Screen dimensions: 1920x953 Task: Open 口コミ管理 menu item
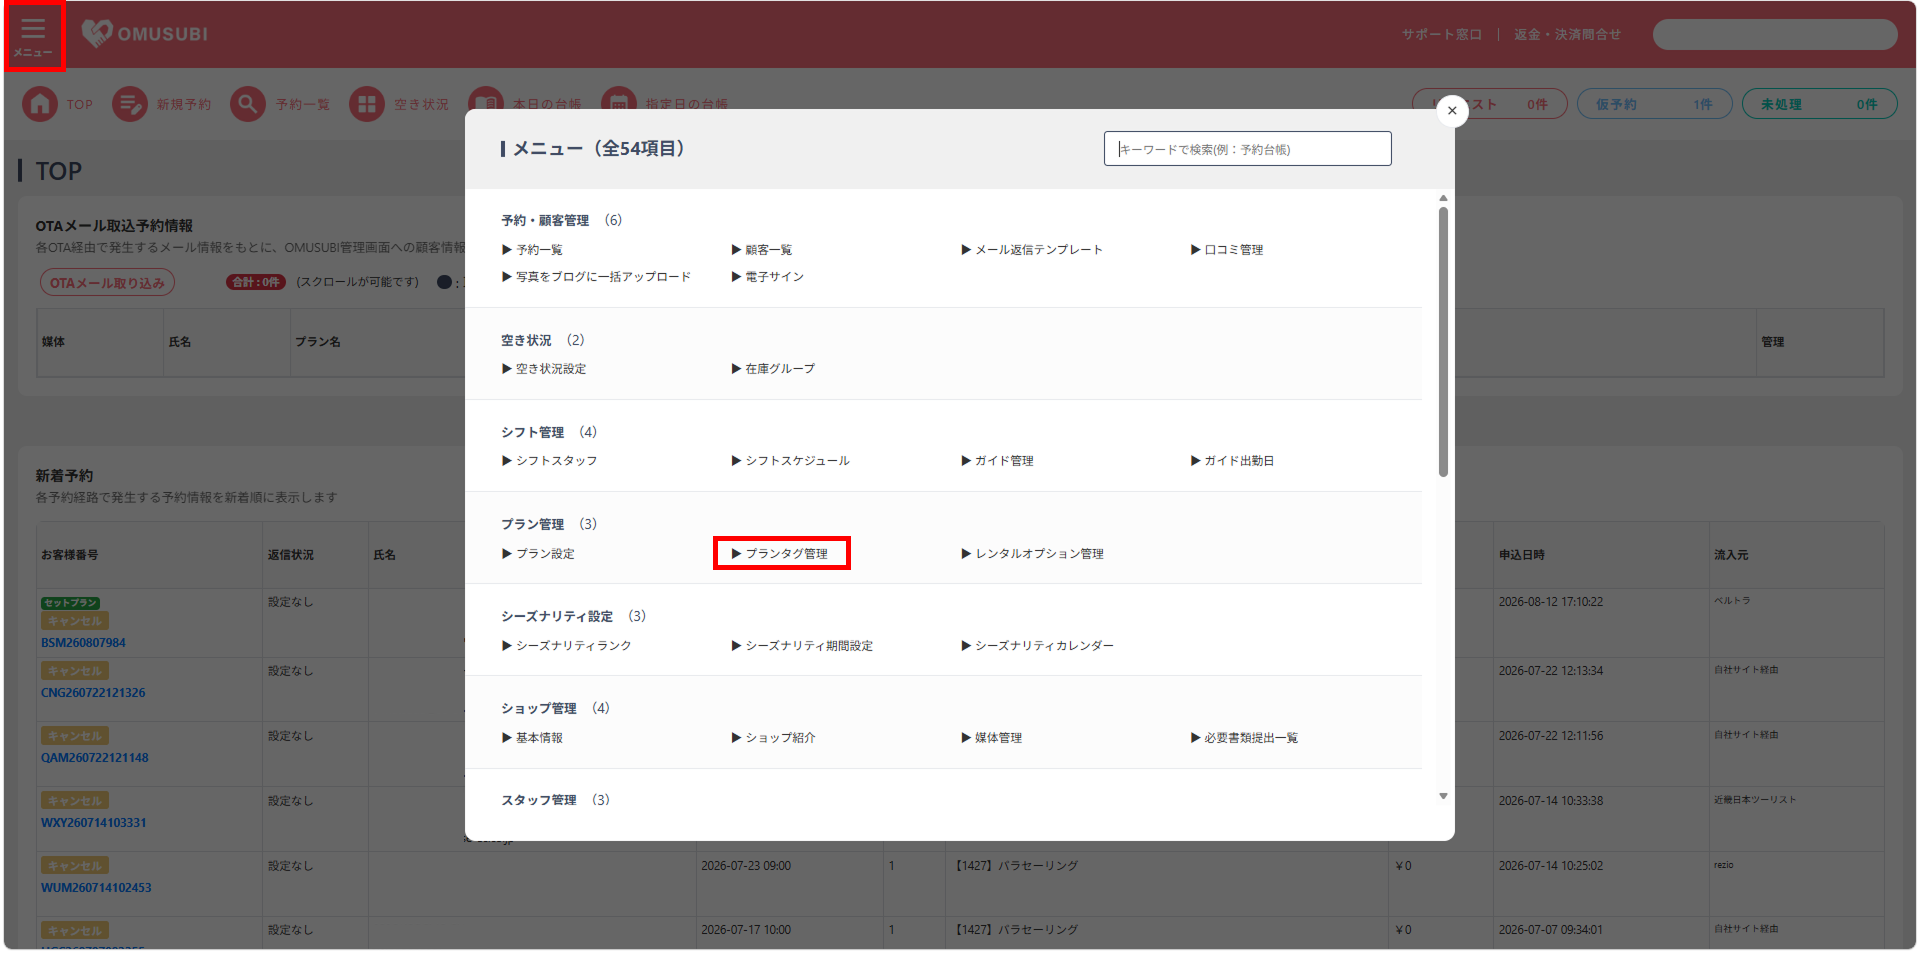pyautogui.click(x=1226, y=250)
